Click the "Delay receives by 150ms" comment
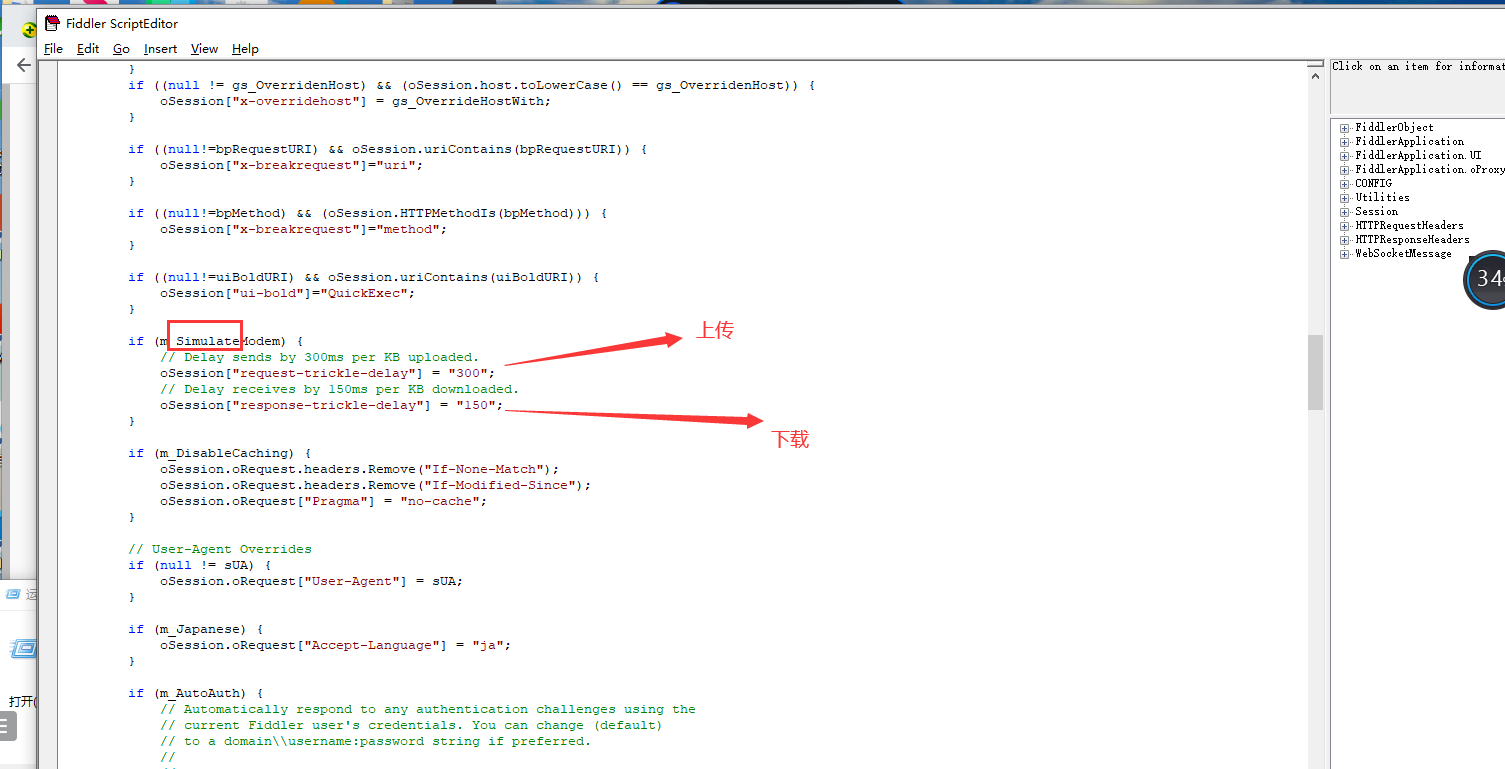Image resolution: width=1505 pixels, height=769 pixels. coord(339,389)
